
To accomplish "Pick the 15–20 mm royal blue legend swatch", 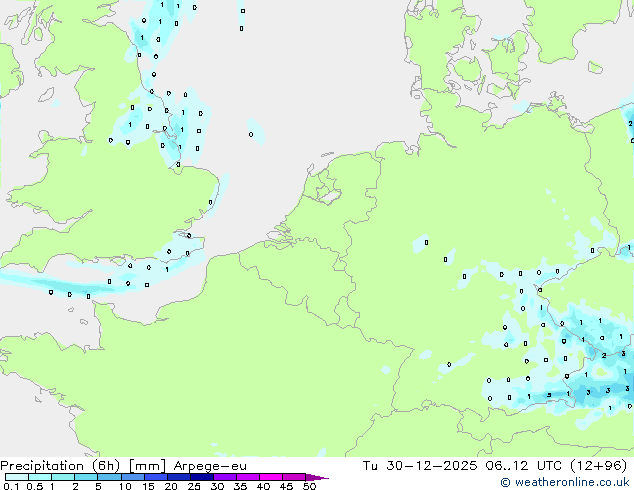I will [x=155, y=477].
